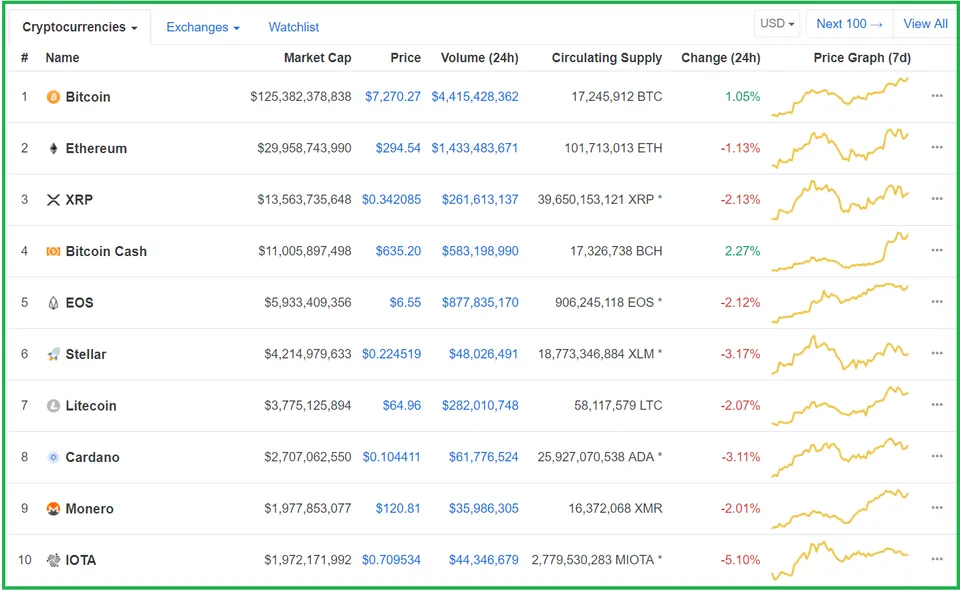The height and width of the screenshot is (591, 960).
Task: Sort table by the # rank column
Action: click(x=24, y=58)
